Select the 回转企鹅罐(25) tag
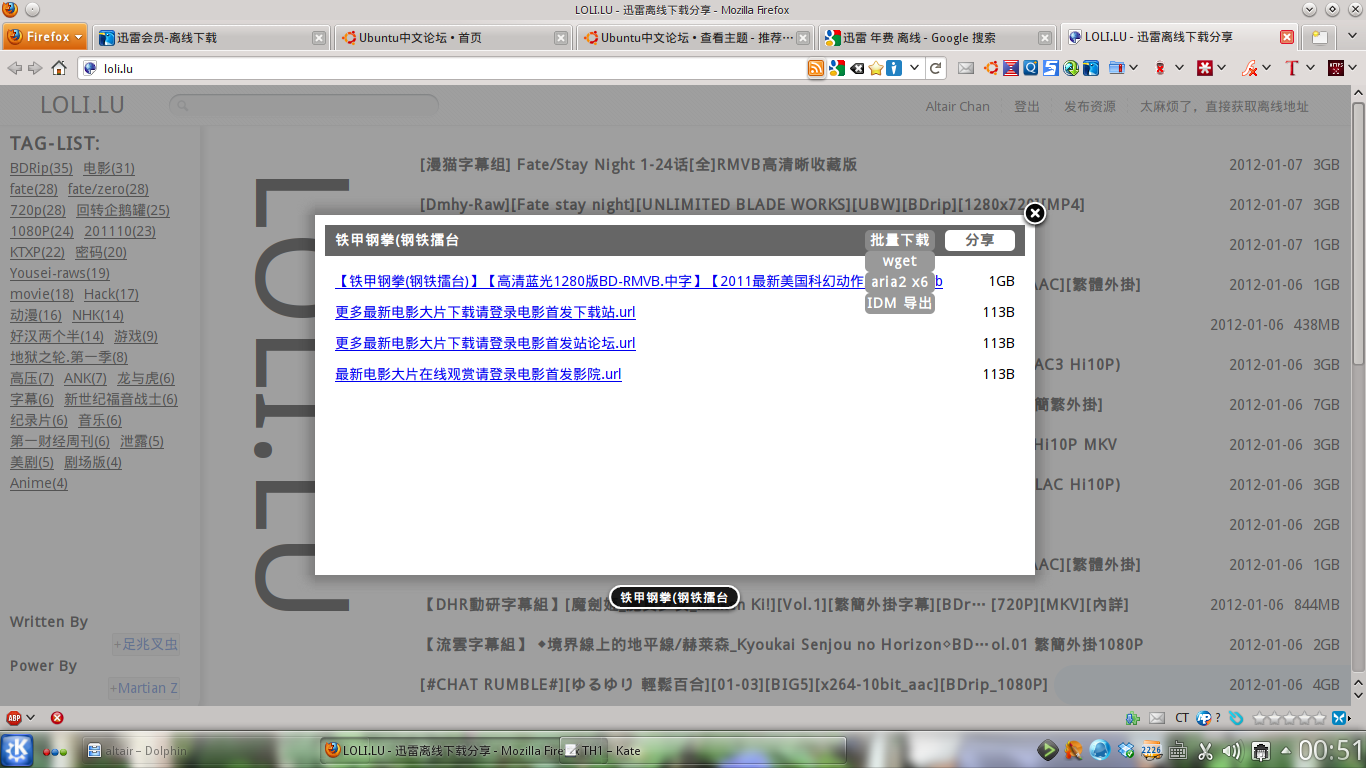This screenshot has height=768, width=1366. pyautogui.click(x=123, y=210)
